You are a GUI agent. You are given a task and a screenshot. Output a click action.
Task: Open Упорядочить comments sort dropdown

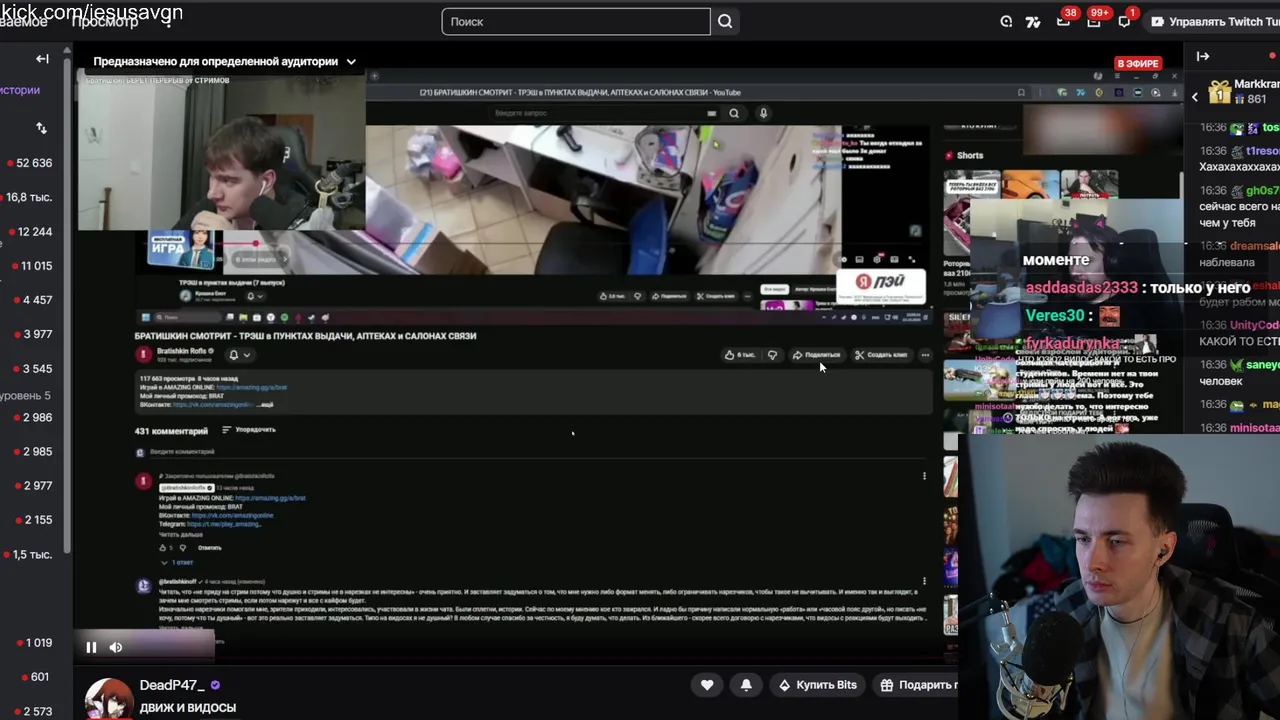tap(249, 430)
